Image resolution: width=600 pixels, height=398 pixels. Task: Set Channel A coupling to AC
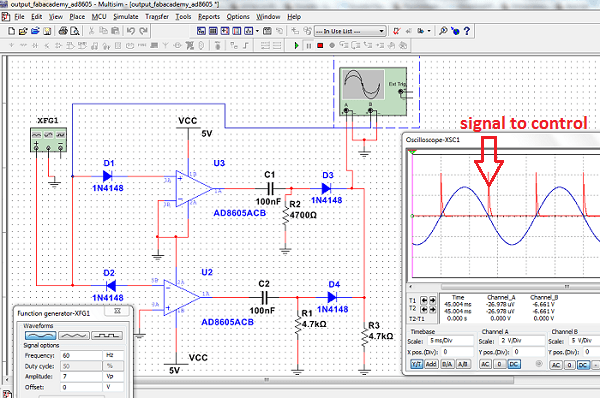[x=485, y=364]
